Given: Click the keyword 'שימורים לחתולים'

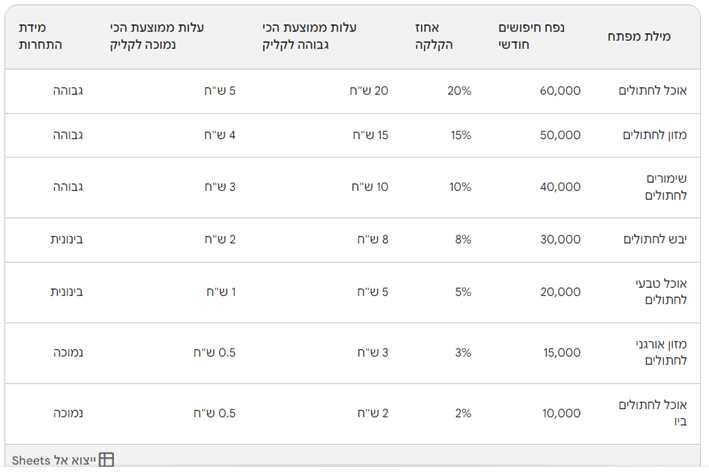Looking at the screenshot, I should click(666, 187).
